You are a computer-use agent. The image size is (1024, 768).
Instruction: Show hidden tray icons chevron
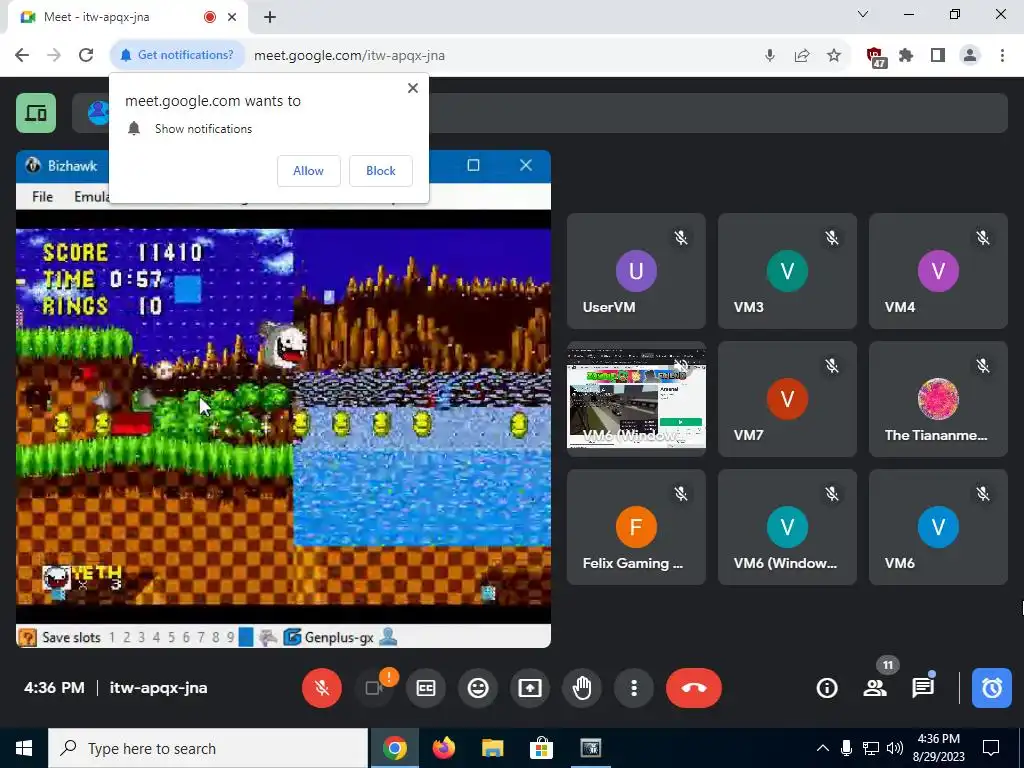(x=823, y=748)
